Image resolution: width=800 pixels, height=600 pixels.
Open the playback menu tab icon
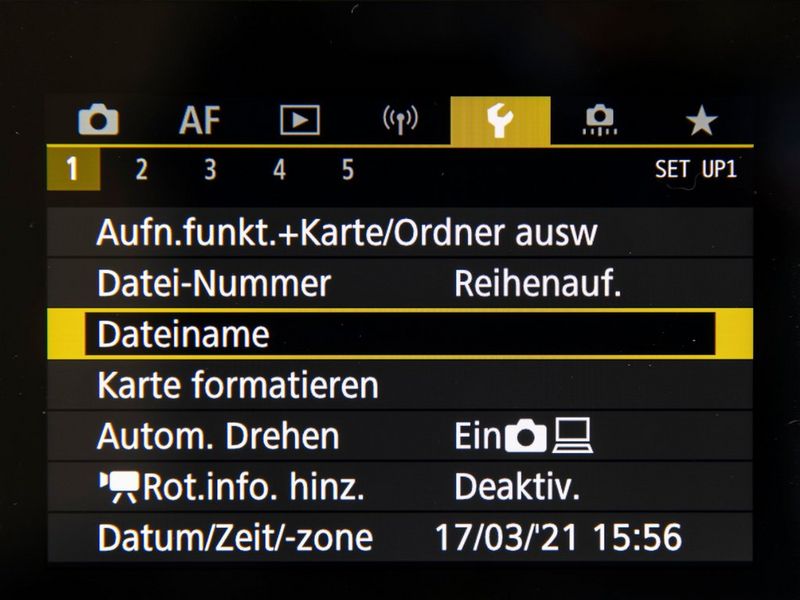click(x=300, y=120)
